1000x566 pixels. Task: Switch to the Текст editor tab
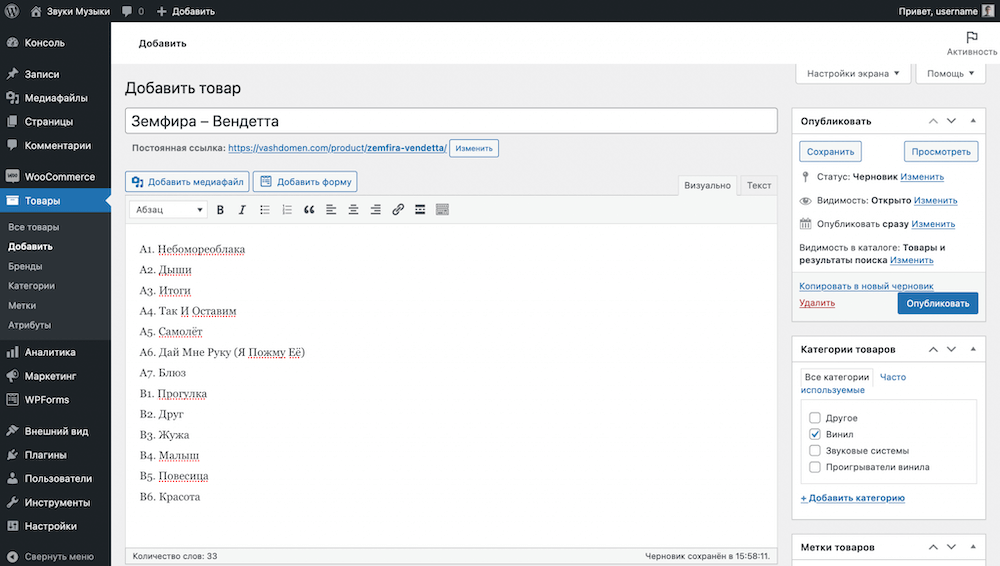tap(759, 185)
